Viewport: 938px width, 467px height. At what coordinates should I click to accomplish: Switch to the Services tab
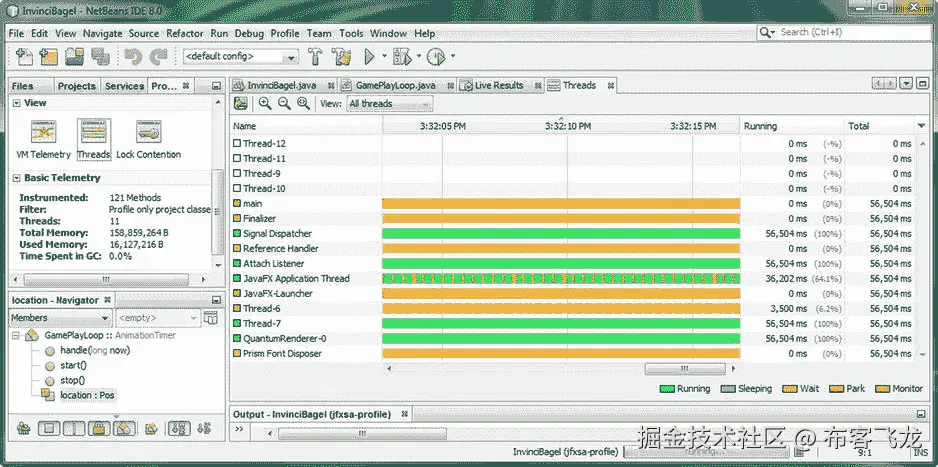coord(124,86)
